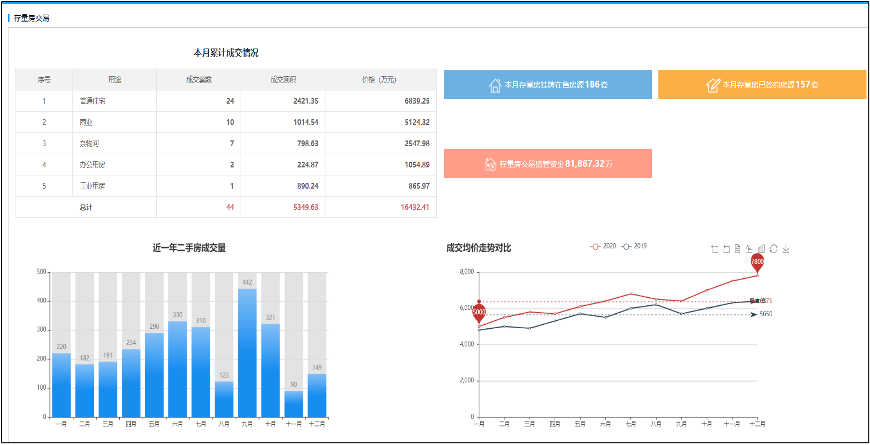Click the September bar showing 442
870x445 pixels.
tap(246, 350)
